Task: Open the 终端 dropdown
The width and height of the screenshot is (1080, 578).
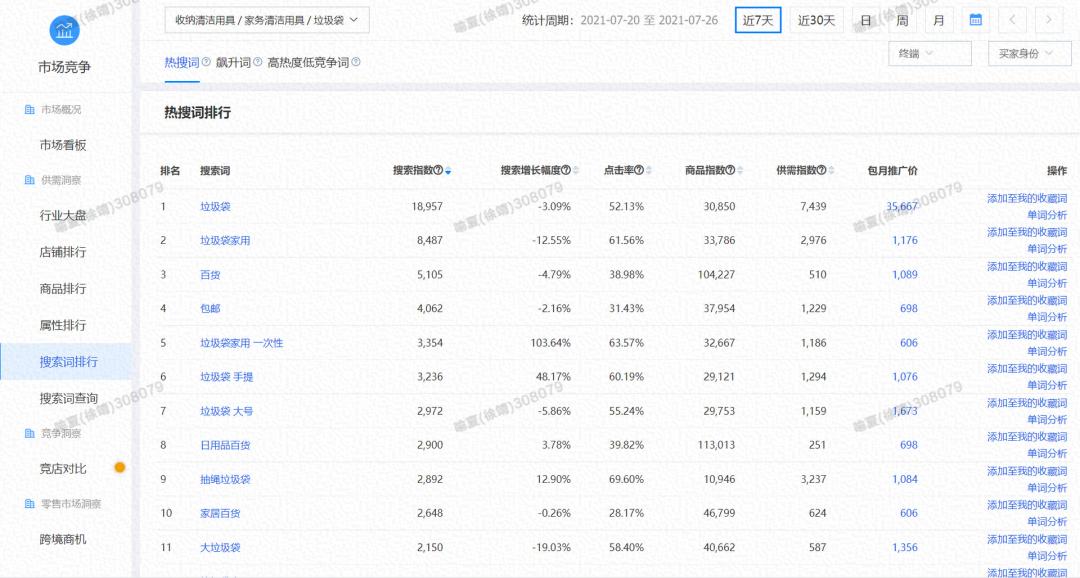Action: pos(930,53)
